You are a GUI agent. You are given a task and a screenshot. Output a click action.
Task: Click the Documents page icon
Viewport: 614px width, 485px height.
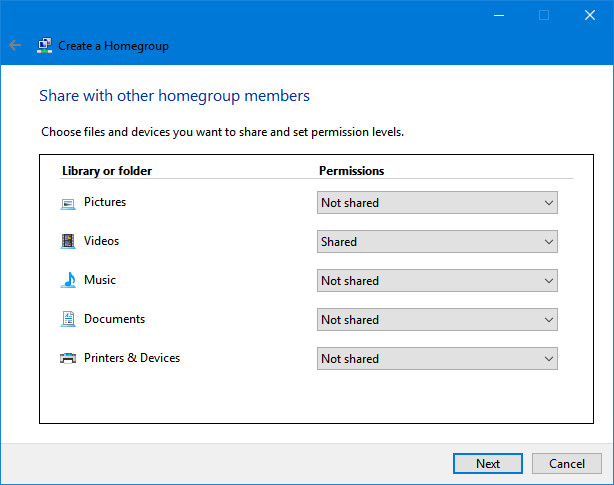click(68, 319)
